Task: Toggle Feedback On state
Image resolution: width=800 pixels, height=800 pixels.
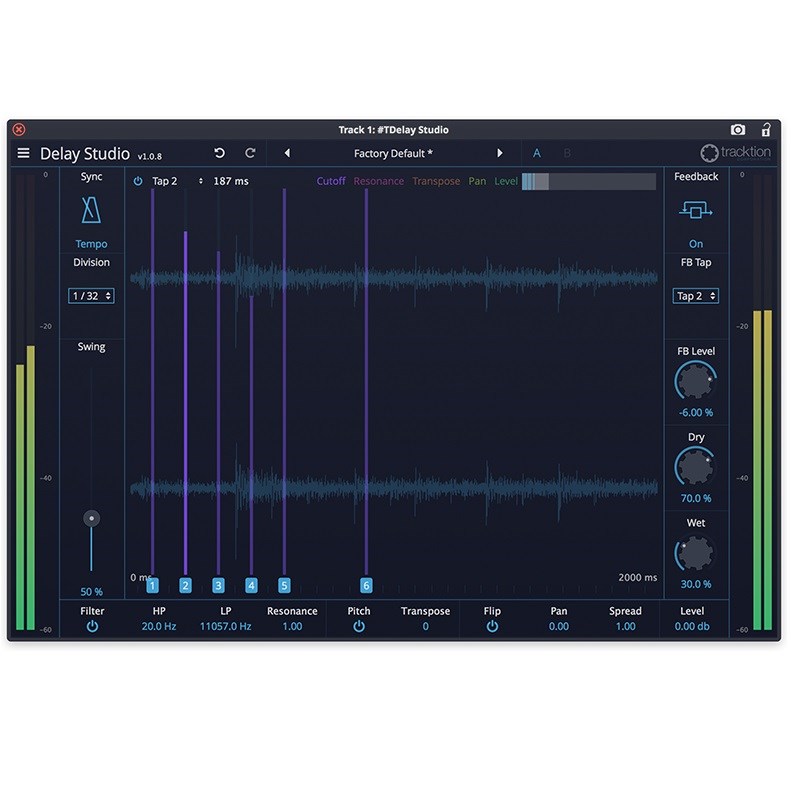Action: click(x=695, y=244)
